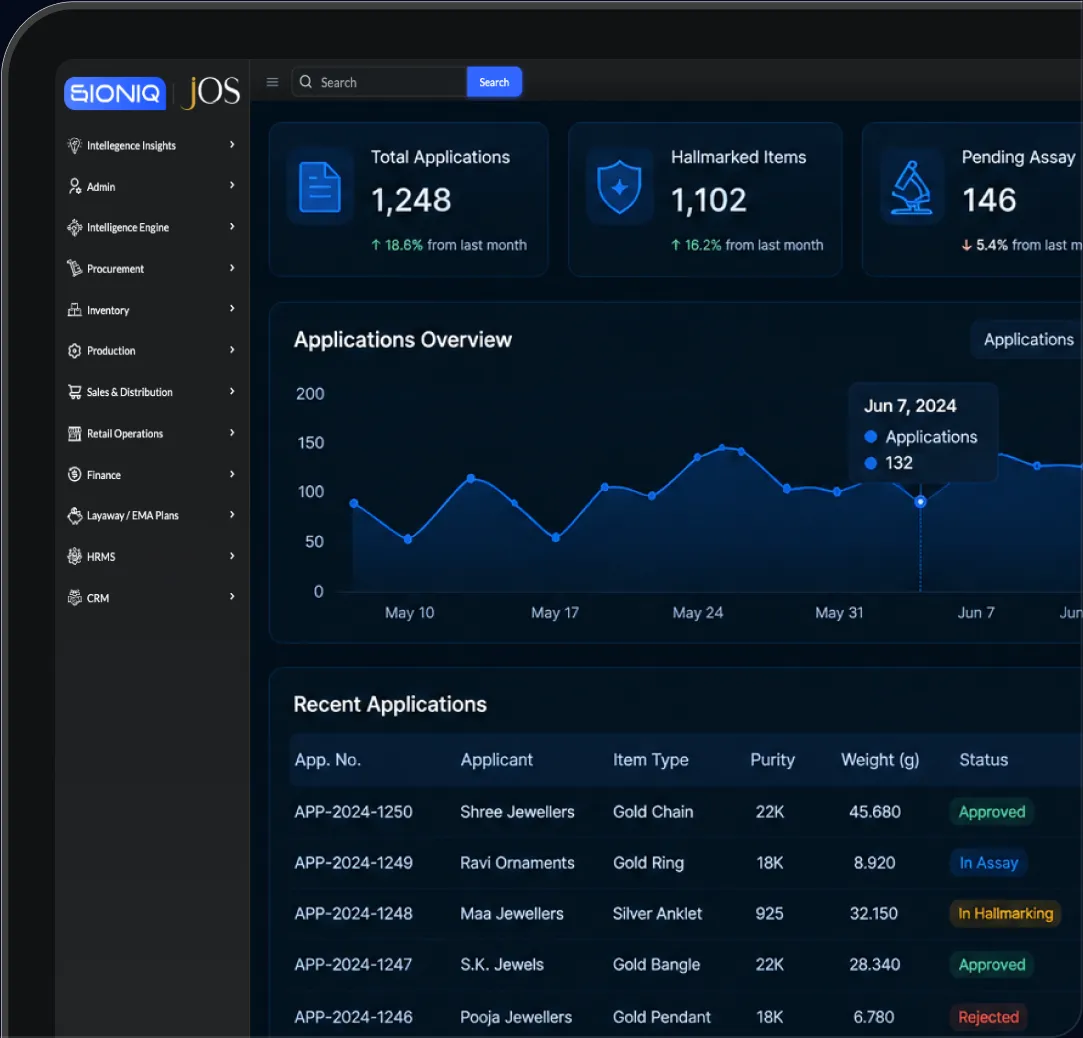Click the Purity column header
The image size is (1083, 1038).
[x=772, y=760]
